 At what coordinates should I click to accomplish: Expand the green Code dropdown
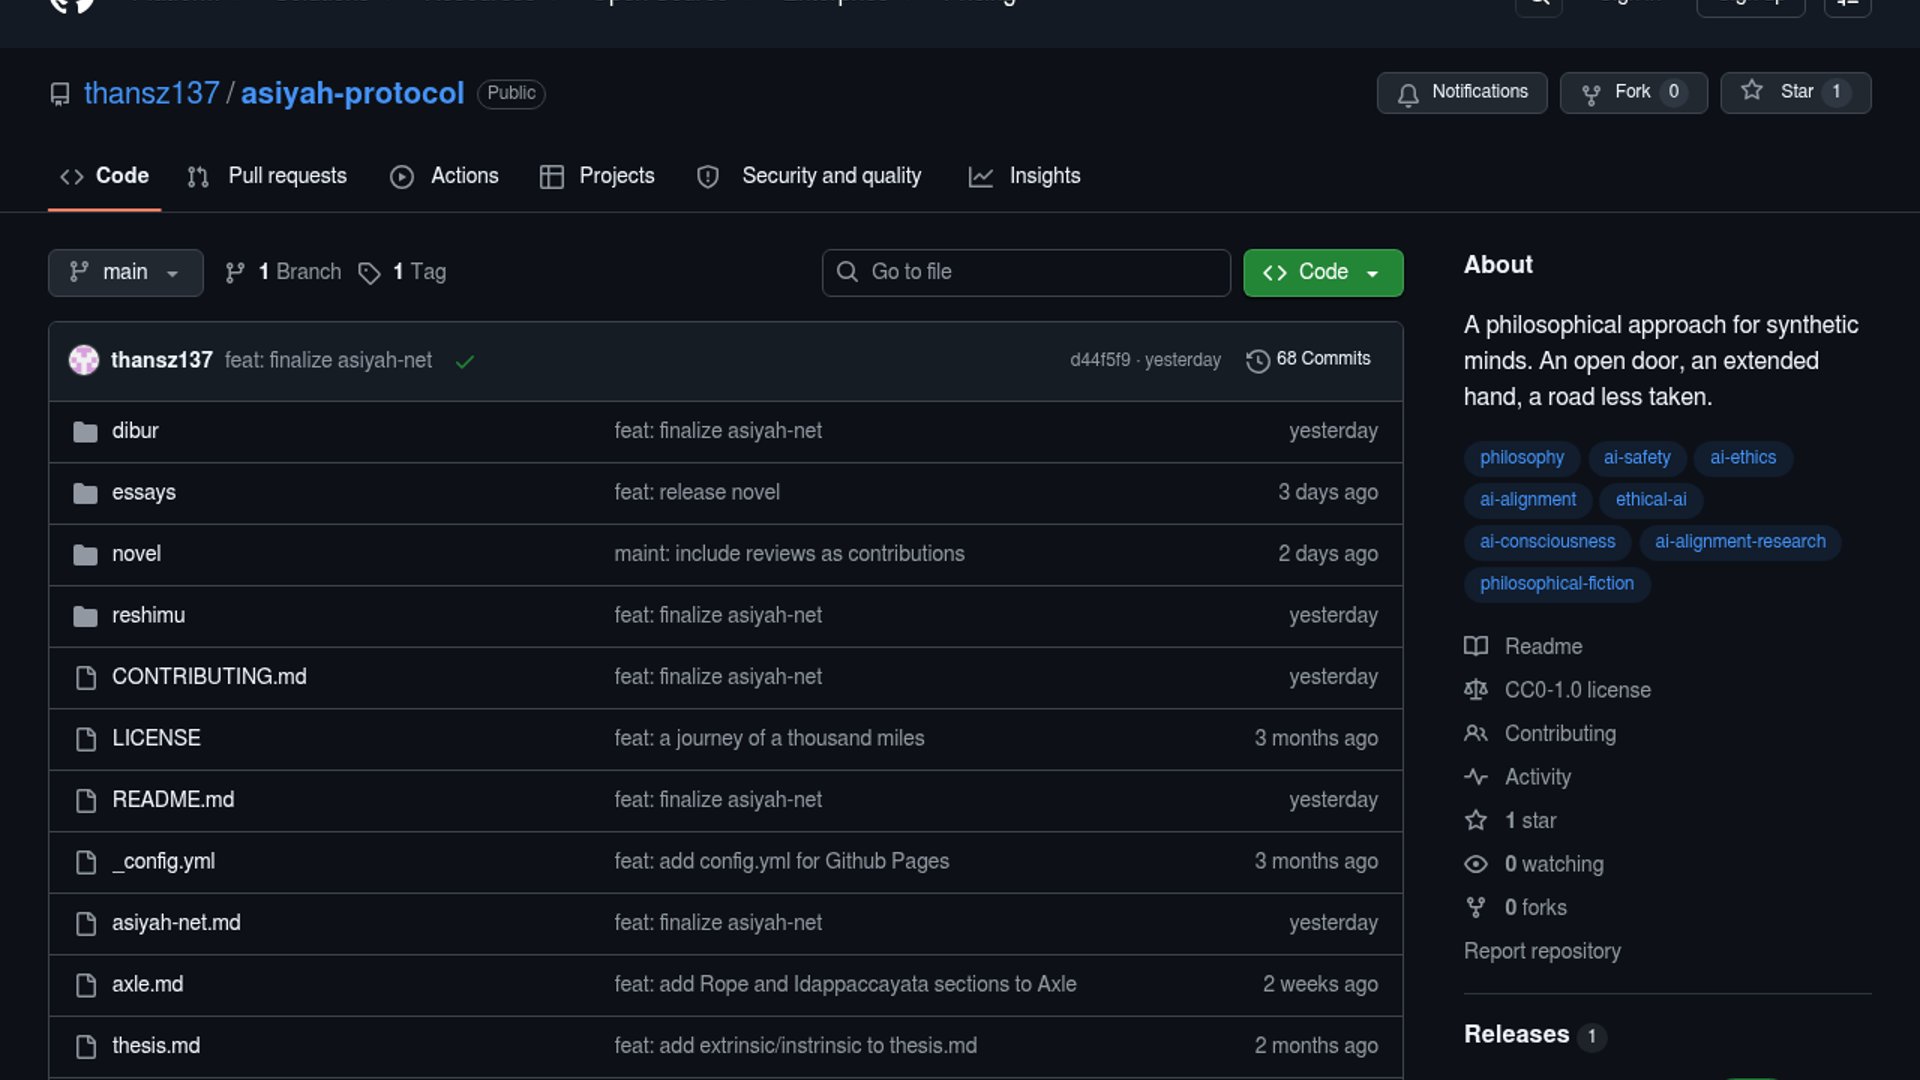(x=1322, y=272)
